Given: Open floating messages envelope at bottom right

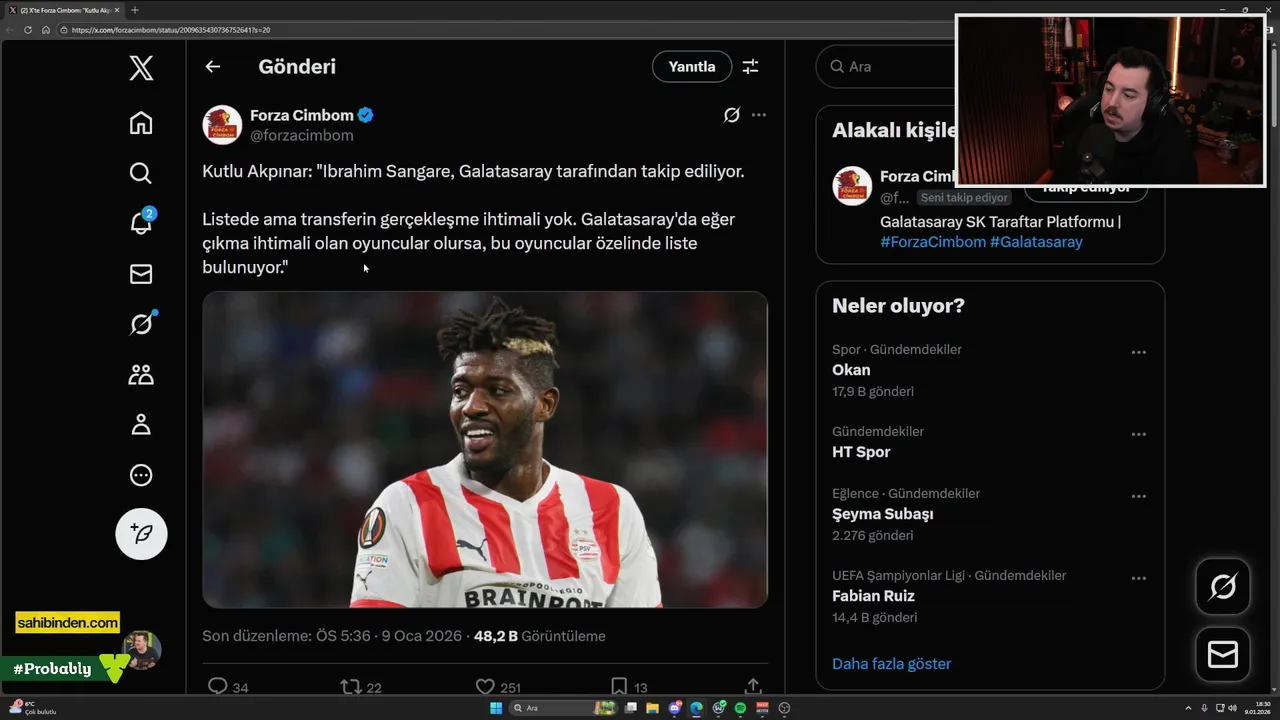Looking at the screenshot, I should pyautogui.click(x=1223, y=654).
